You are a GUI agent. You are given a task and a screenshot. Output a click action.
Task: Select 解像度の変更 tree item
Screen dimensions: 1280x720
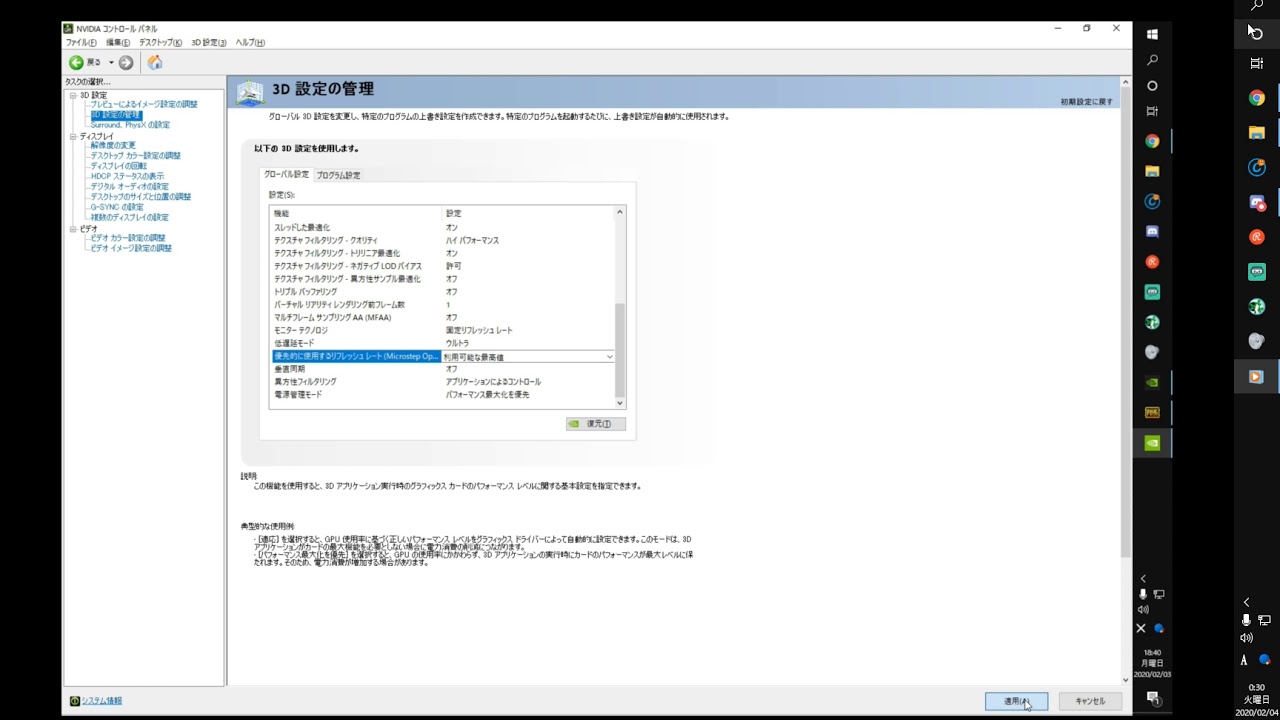tap(113, 146)
